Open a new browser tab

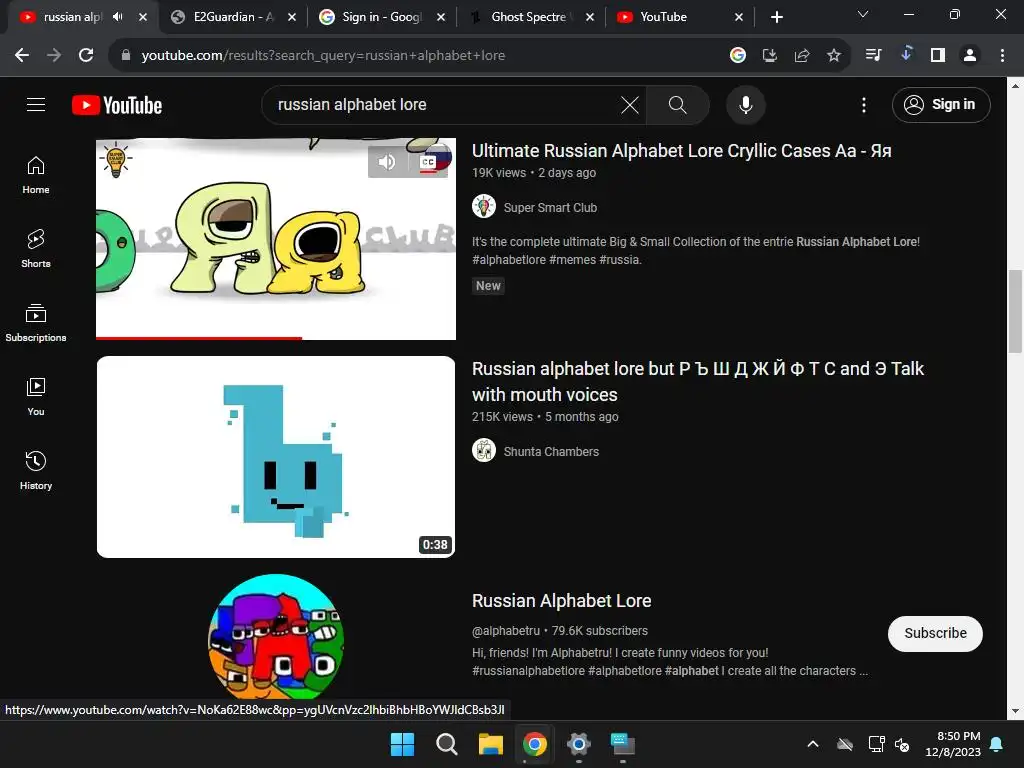(x=776, y=17)
